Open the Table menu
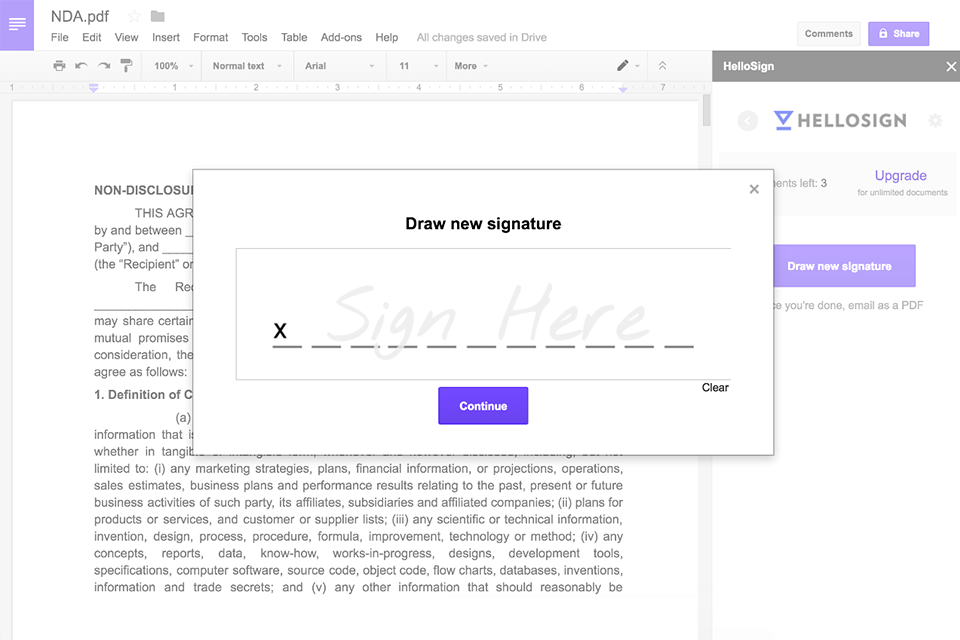This screenshot has width=960, height=640. pyautogui.click(x=294, y=37)
